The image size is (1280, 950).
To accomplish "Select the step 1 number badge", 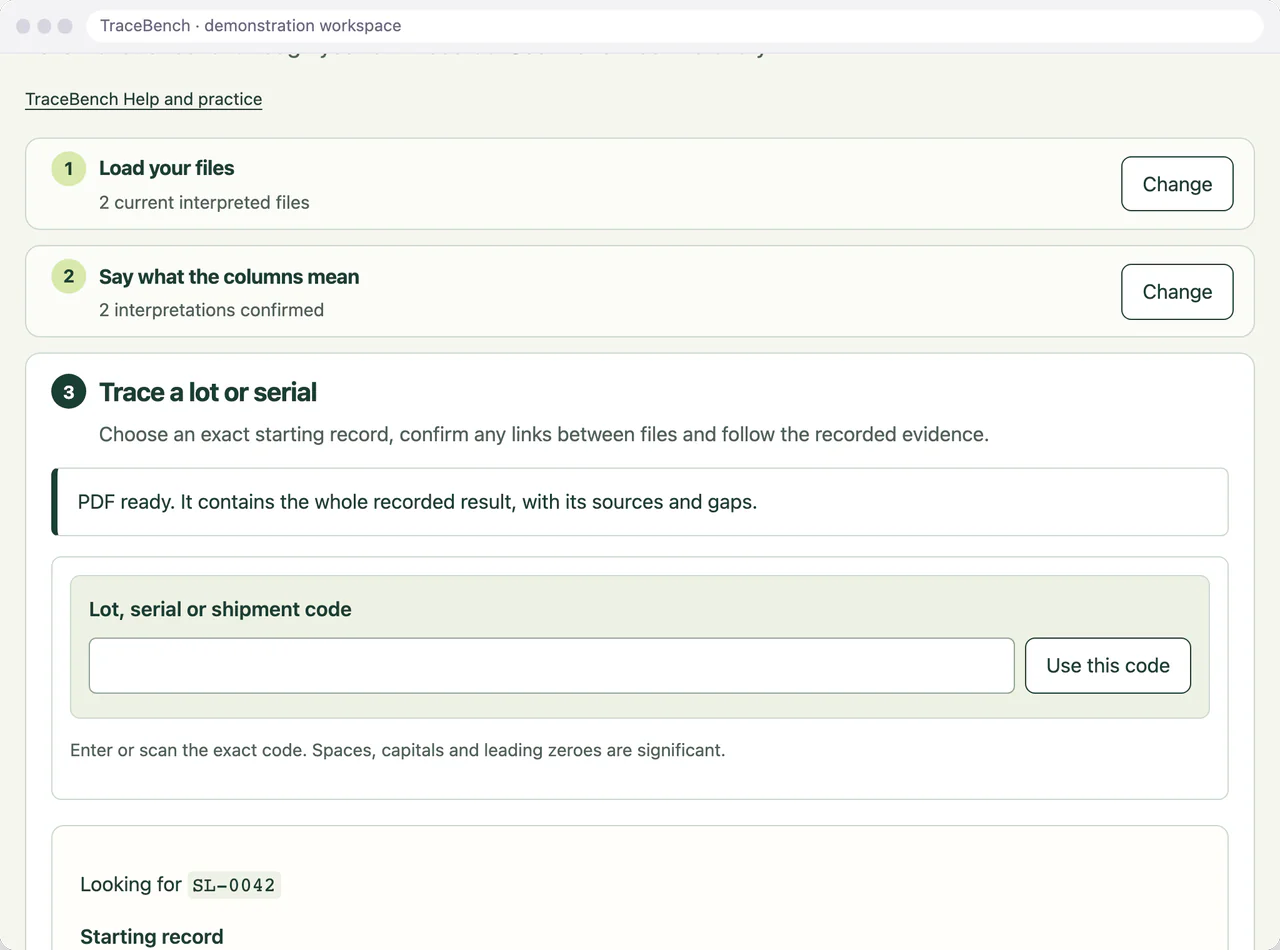I will (x=68, y=168).
